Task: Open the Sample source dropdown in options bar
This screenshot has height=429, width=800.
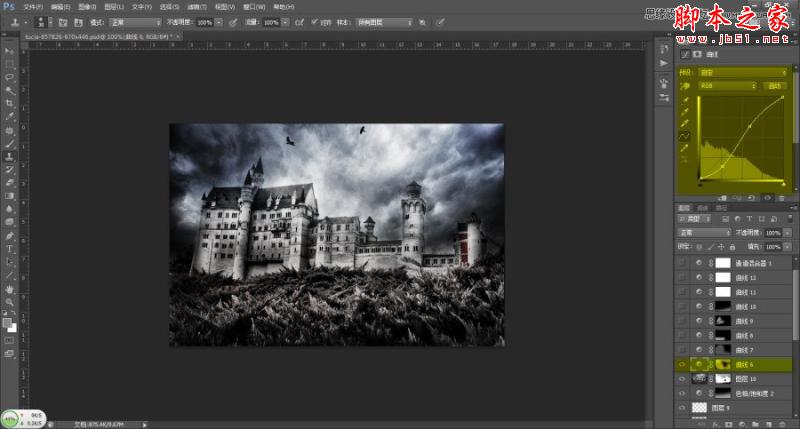Action: point(384,22)
